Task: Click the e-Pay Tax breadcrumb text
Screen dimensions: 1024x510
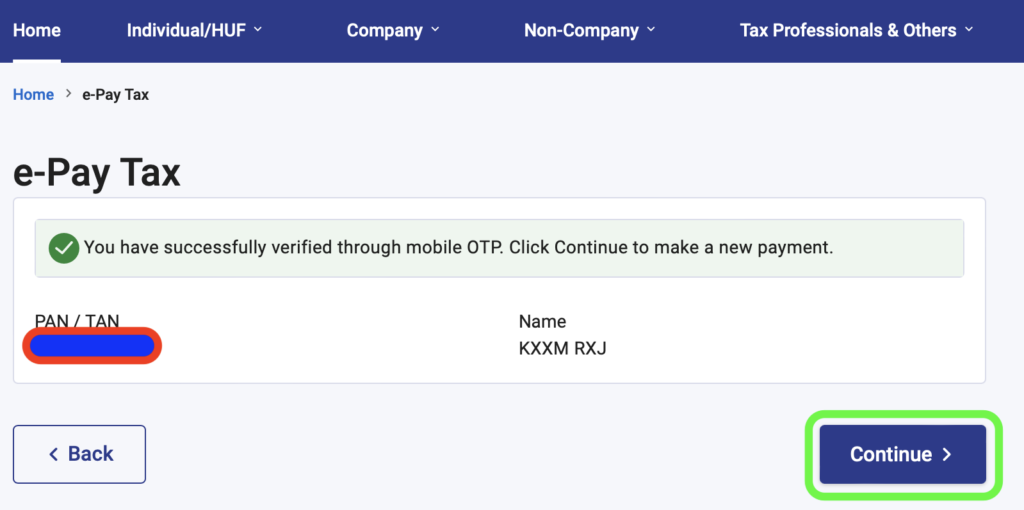Action: (116, 95)
